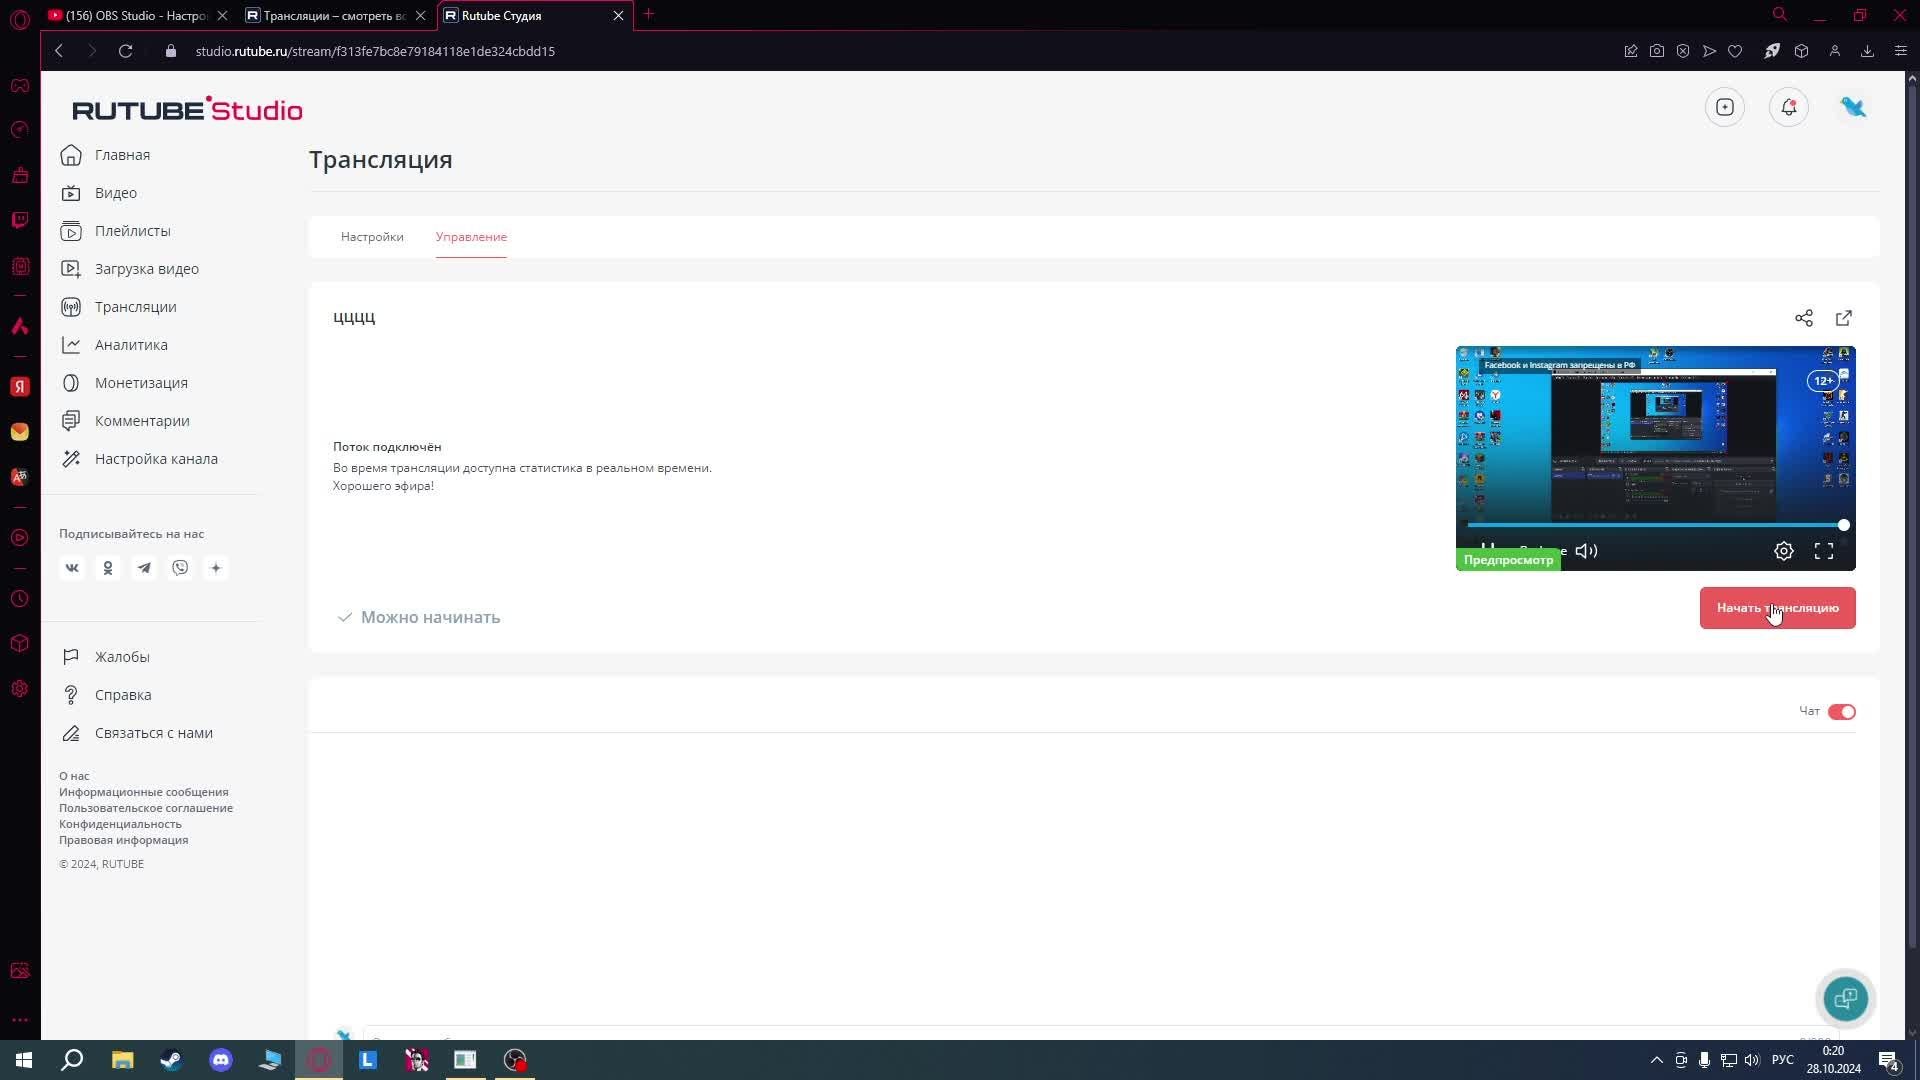Screen dimensions: 1920x1080
Task: Mute the preview player volume
Action: [1586, 551]
